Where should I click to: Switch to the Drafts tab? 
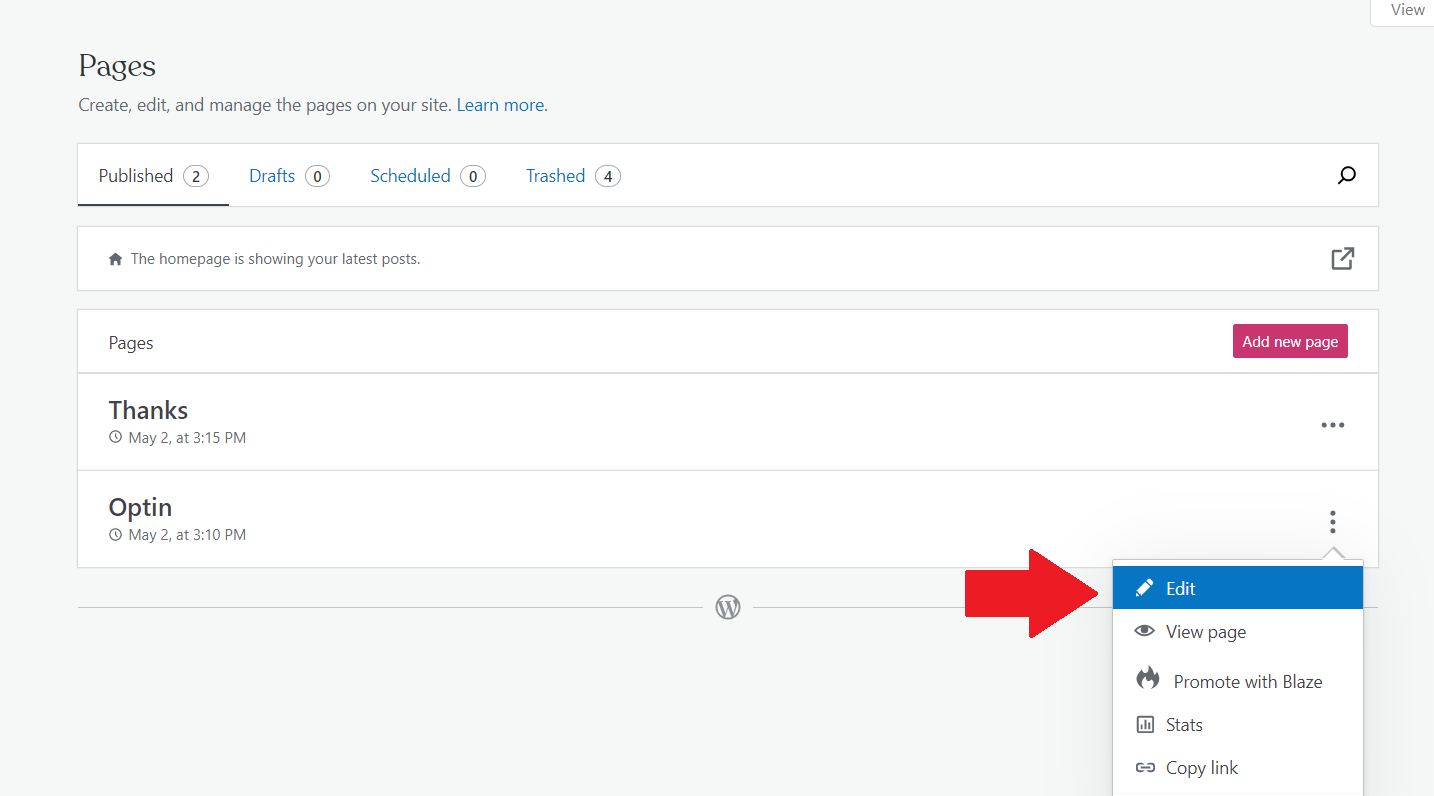pyautogui.click(x=289, y=176)
